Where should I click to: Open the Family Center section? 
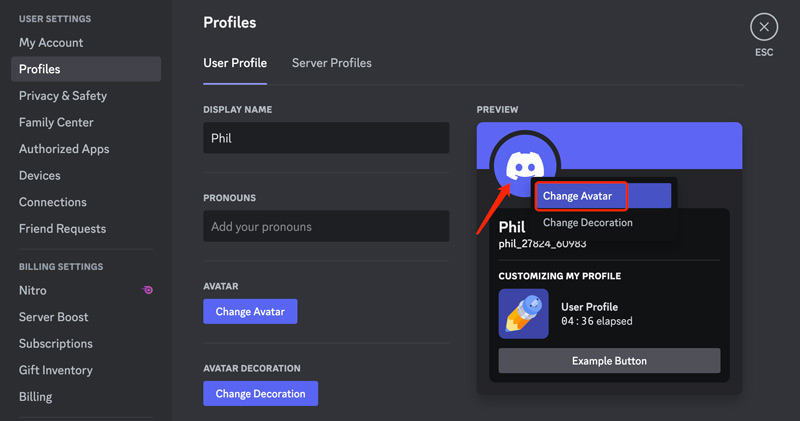(56, 122)
